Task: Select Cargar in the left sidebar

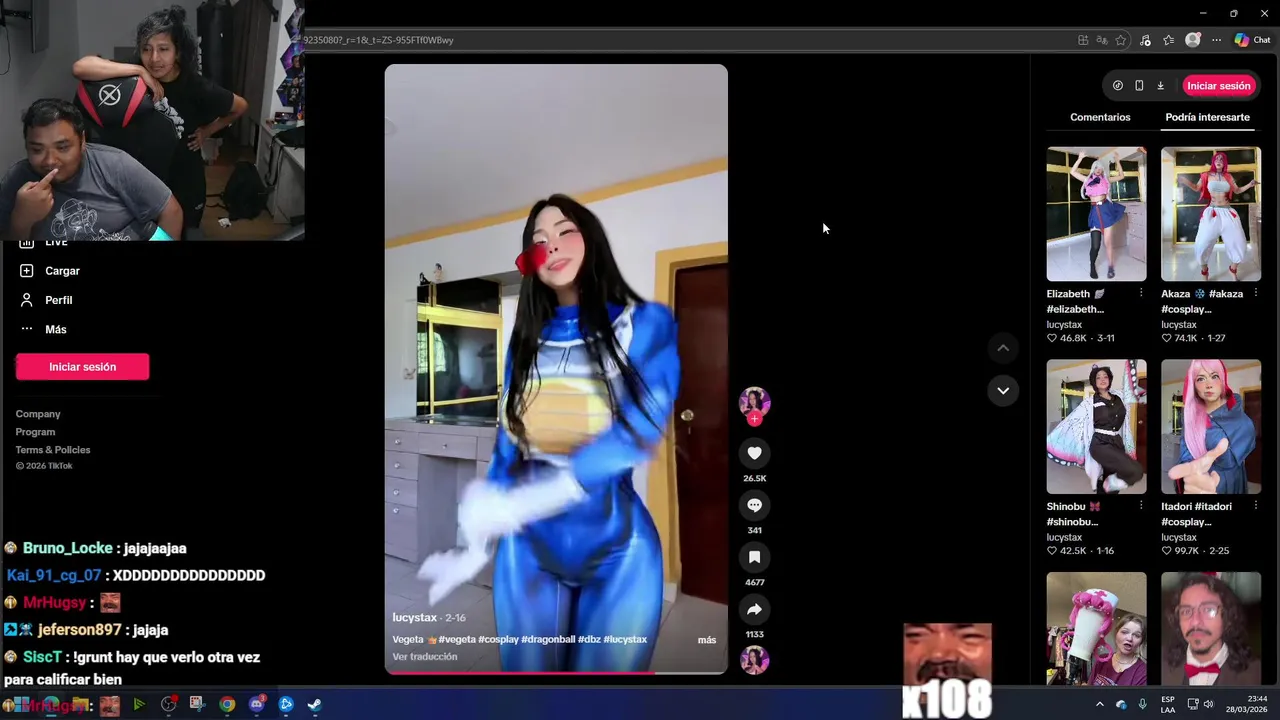Action: (50, 271)
